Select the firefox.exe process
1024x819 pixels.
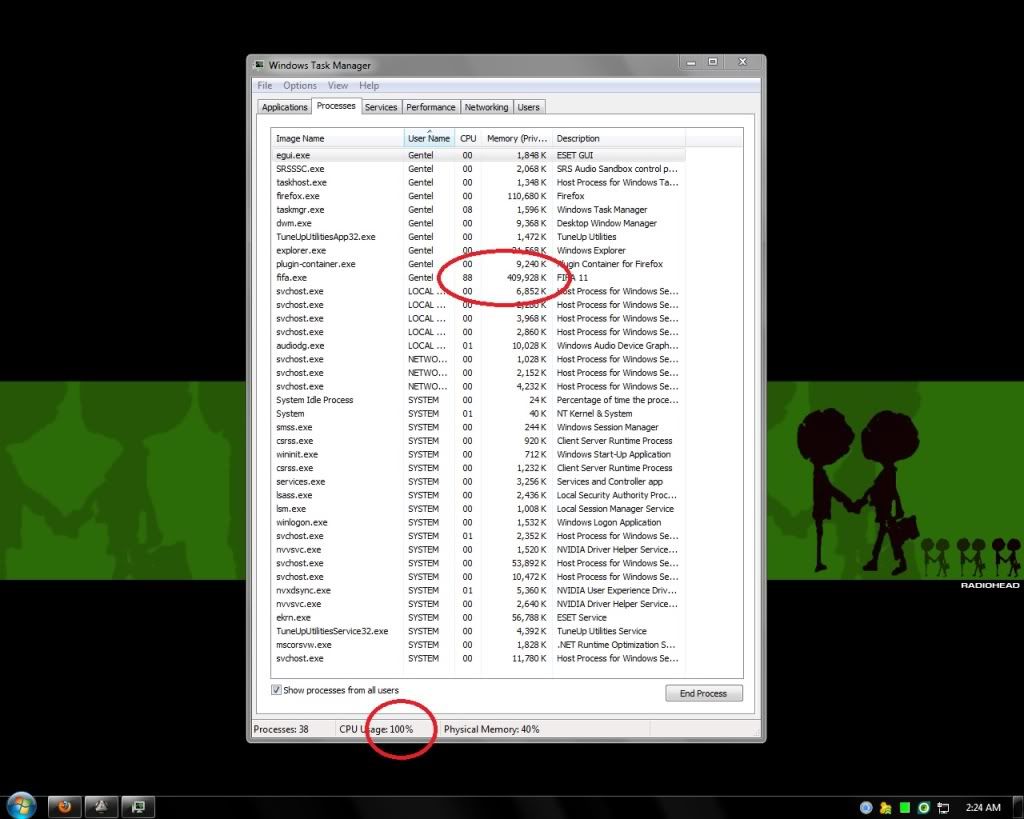479,196
